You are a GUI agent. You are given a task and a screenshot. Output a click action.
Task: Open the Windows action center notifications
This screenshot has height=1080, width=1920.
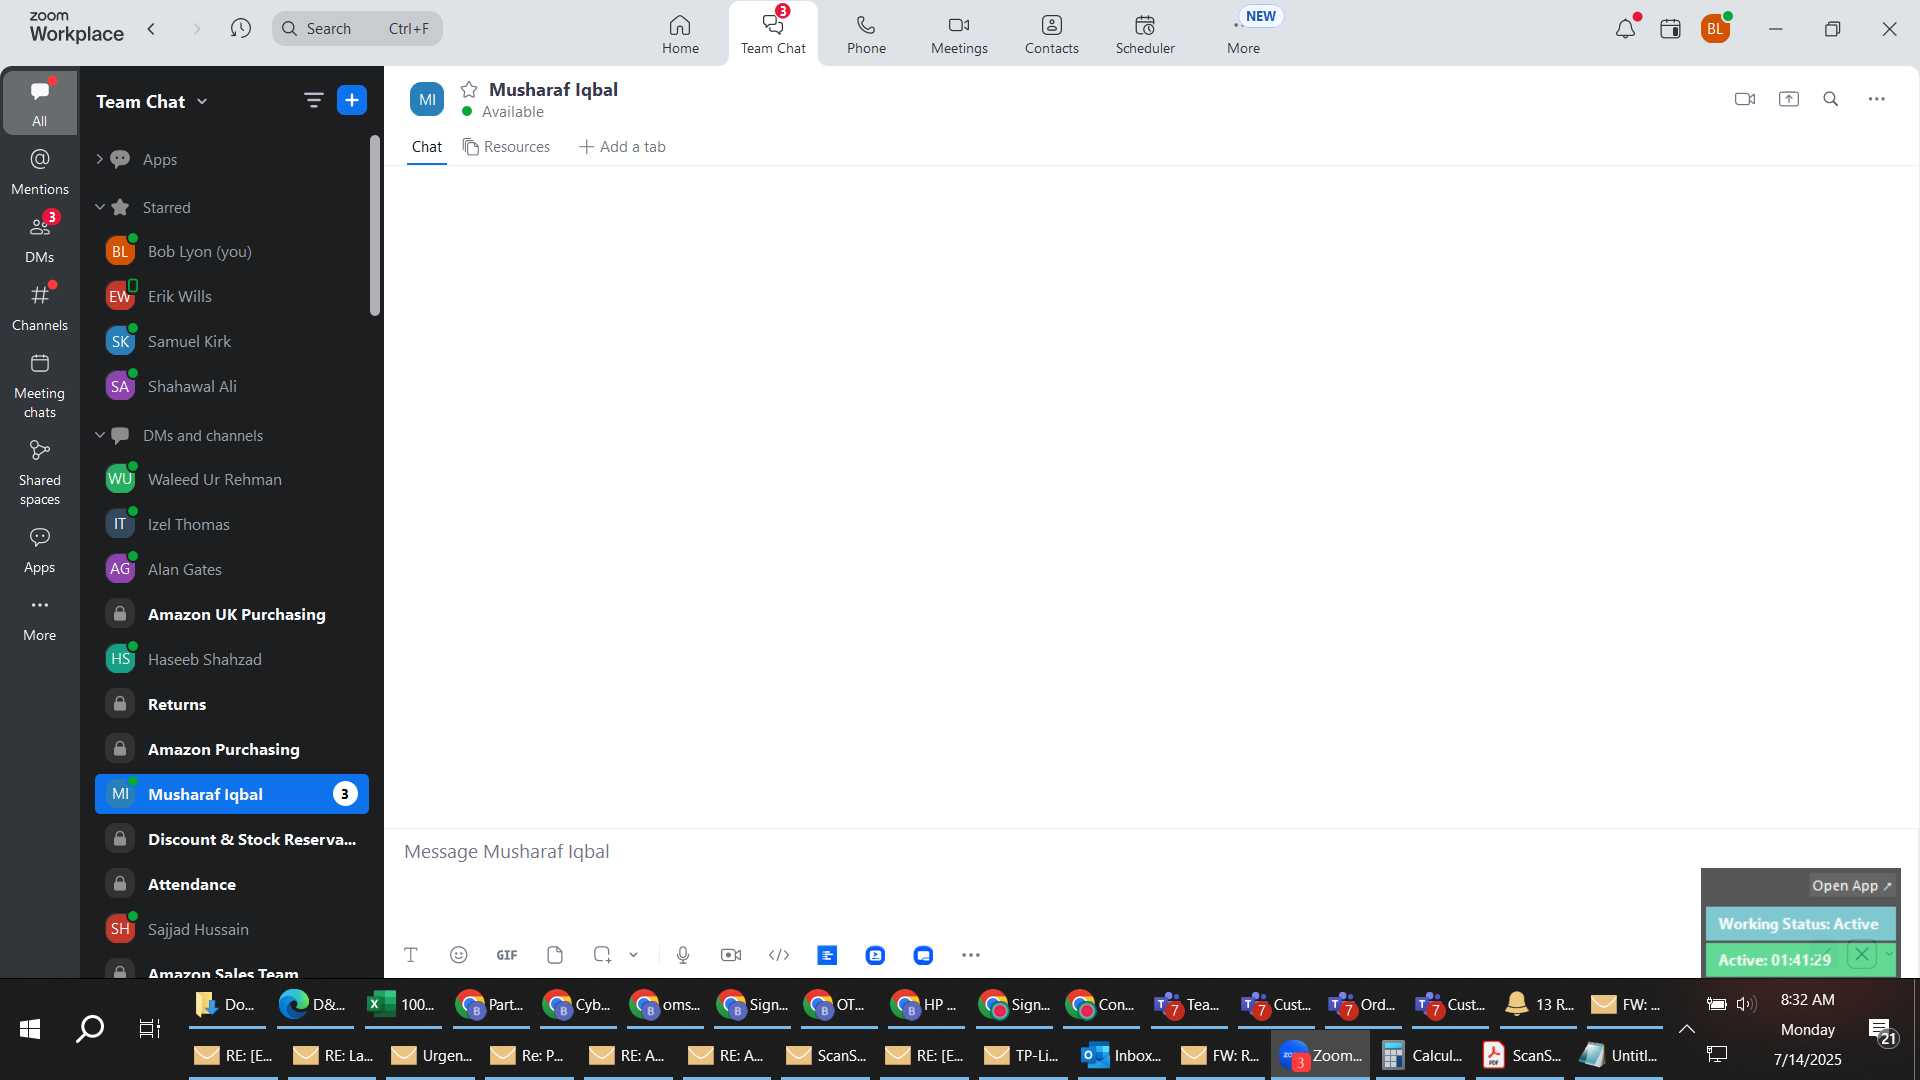(x=1883, y=1031)
